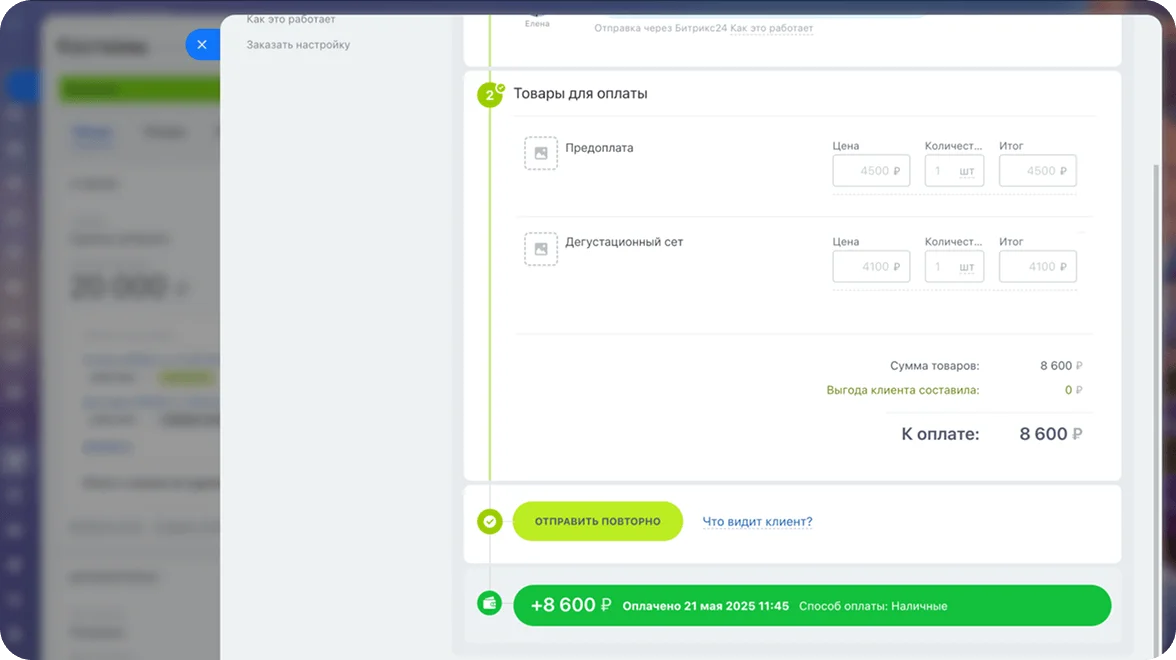Open the Что видит клиент? link
The width and height of the screenshot is (1176, 660).
click(757, 522)
